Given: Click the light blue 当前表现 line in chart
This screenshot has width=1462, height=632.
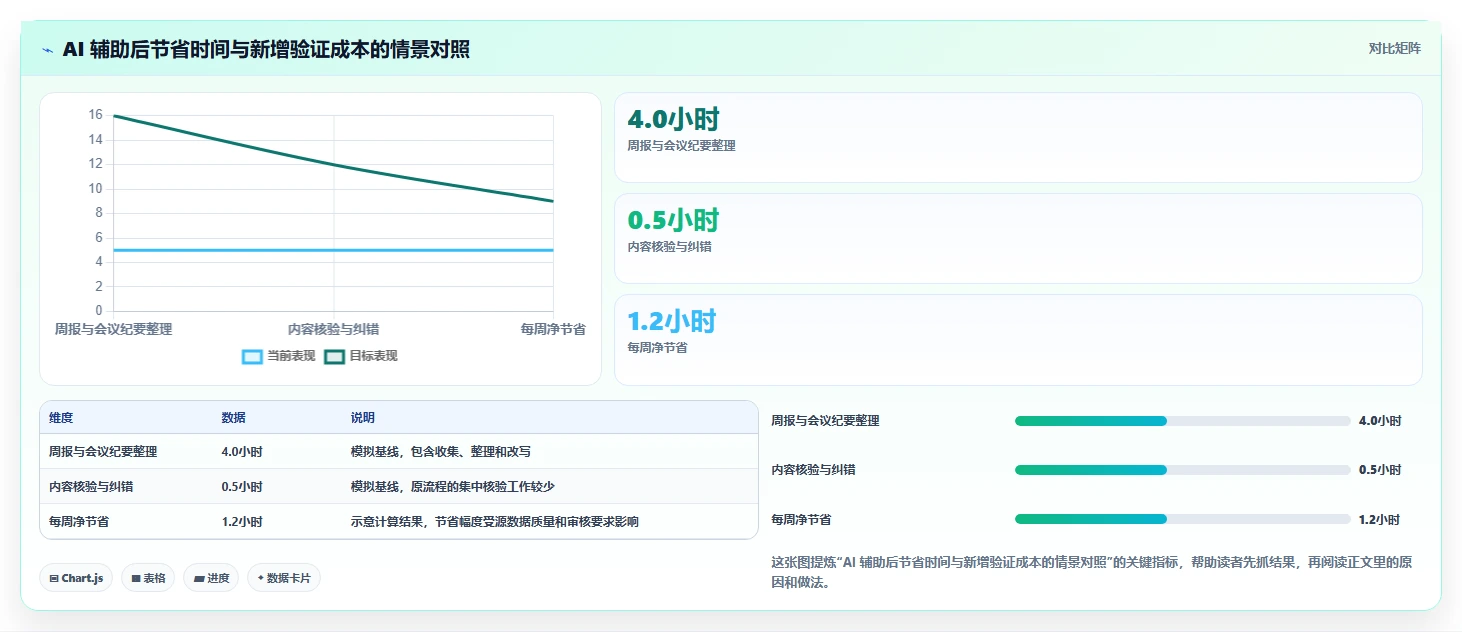Looking at the screenshot, I should (x=333, y=250).
